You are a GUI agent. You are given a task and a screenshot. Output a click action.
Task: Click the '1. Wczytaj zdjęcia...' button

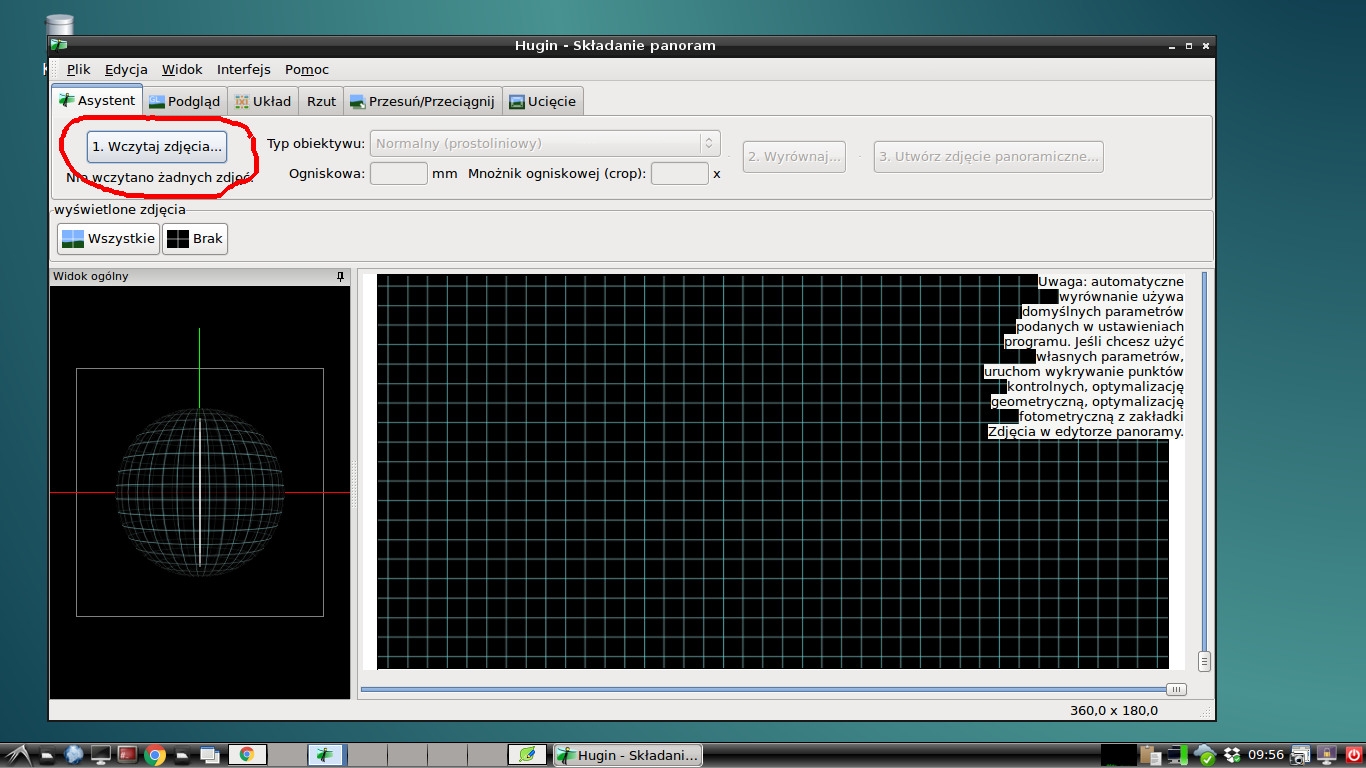pos(157,146)
